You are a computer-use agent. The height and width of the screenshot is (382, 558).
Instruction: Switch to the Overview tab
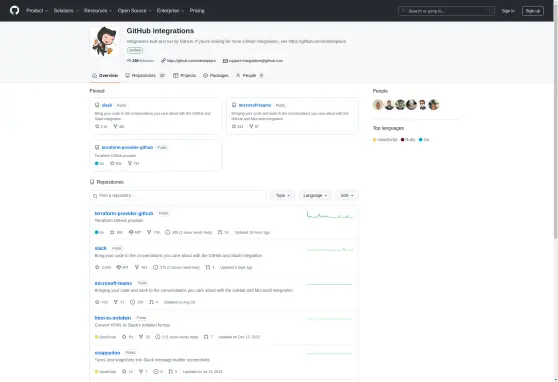(105, 75)
